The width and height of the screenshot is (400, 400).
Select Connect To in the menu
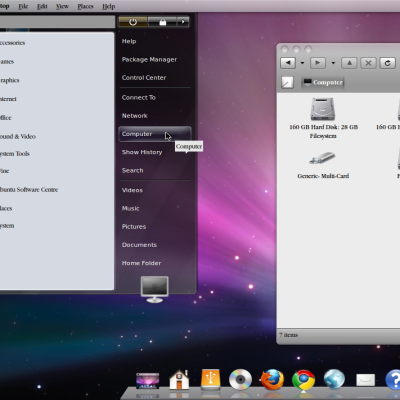[x=139, y=98]
